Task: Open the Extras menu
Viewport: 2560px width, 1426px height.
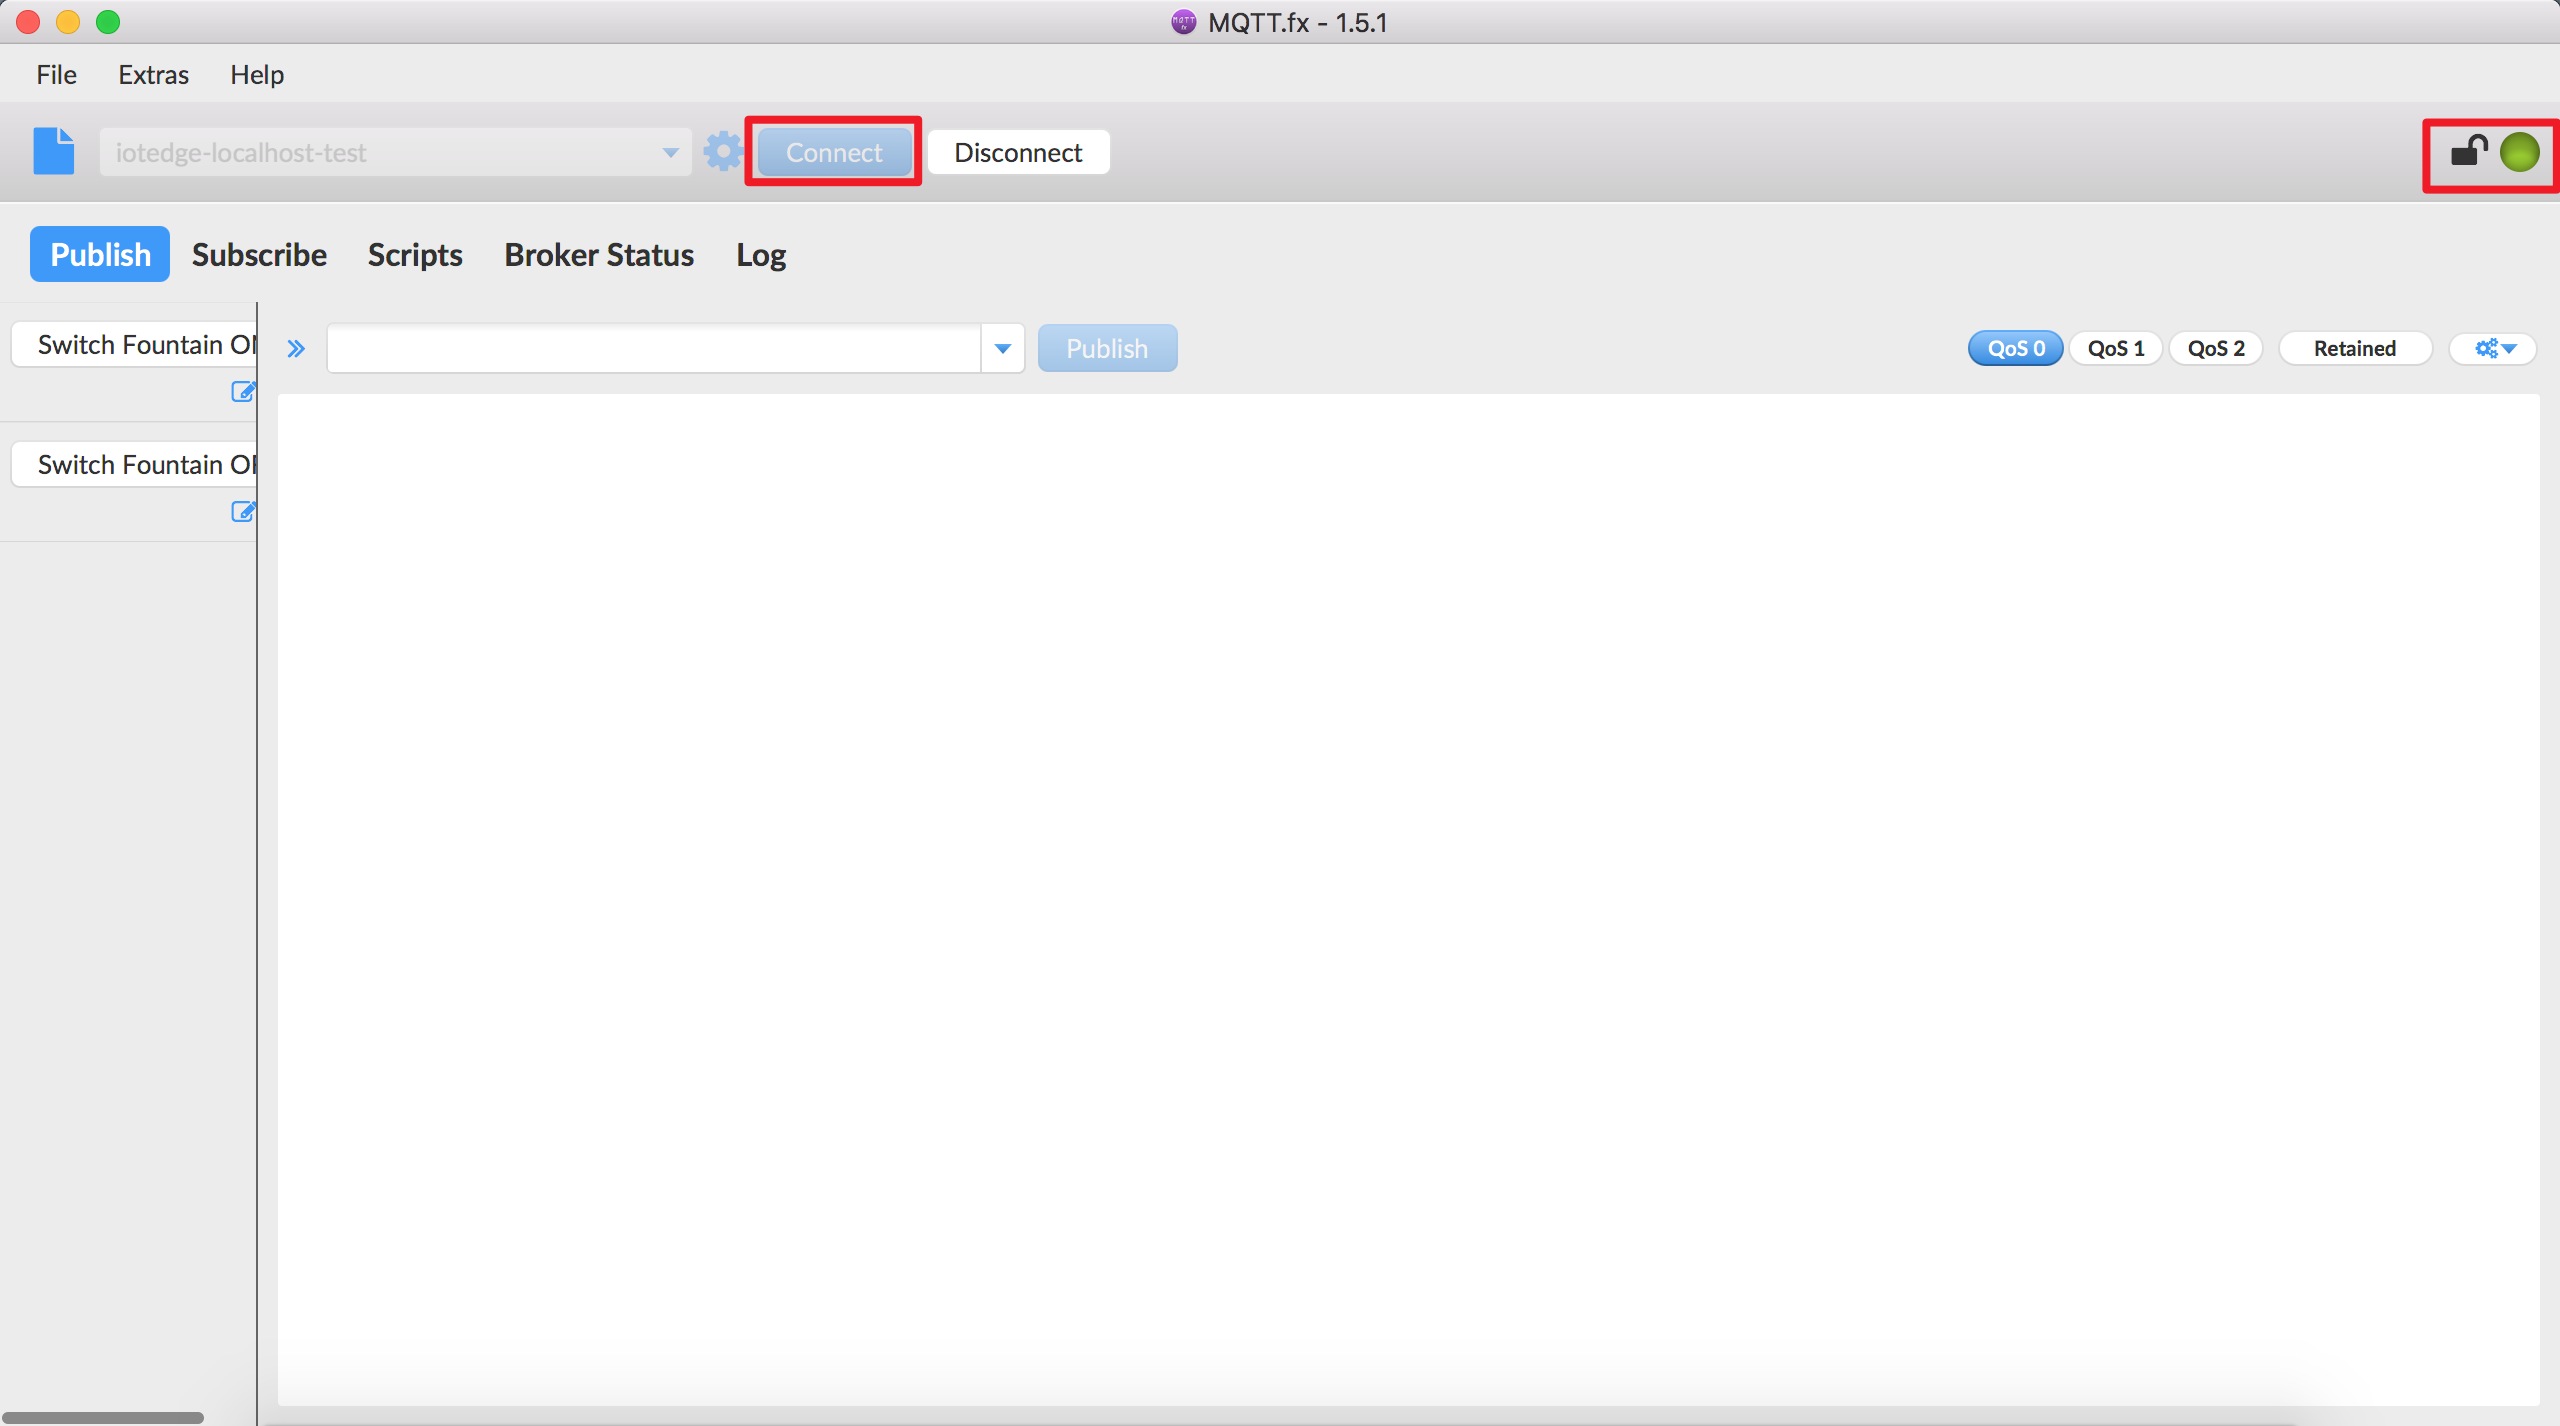Action: [156, 76]
